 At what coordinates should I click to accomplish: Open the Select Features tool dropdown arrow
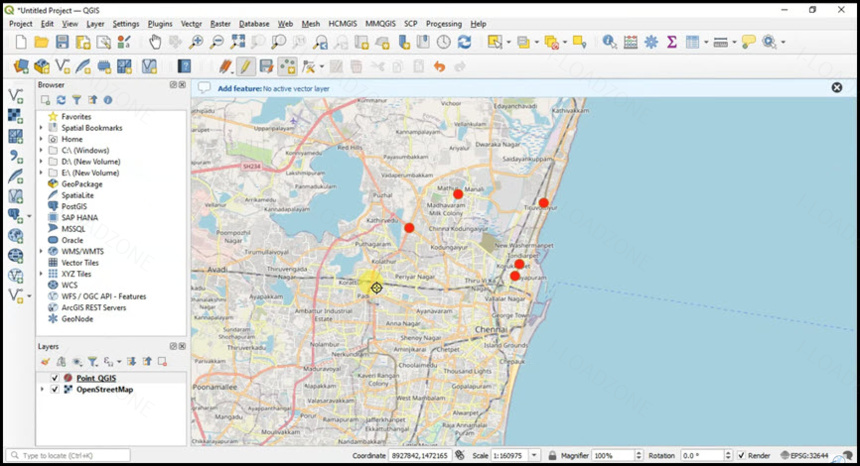[x=508, y=42]
